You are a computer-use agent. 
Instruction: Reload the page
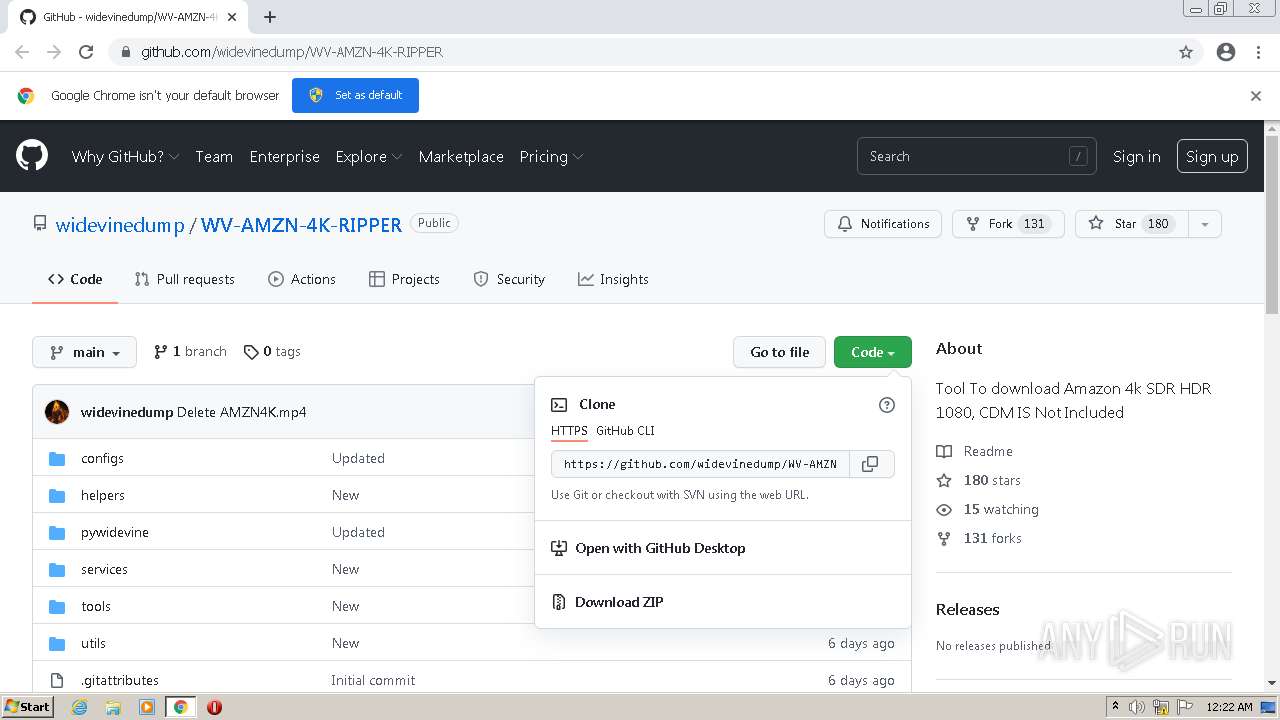[86, 52]
